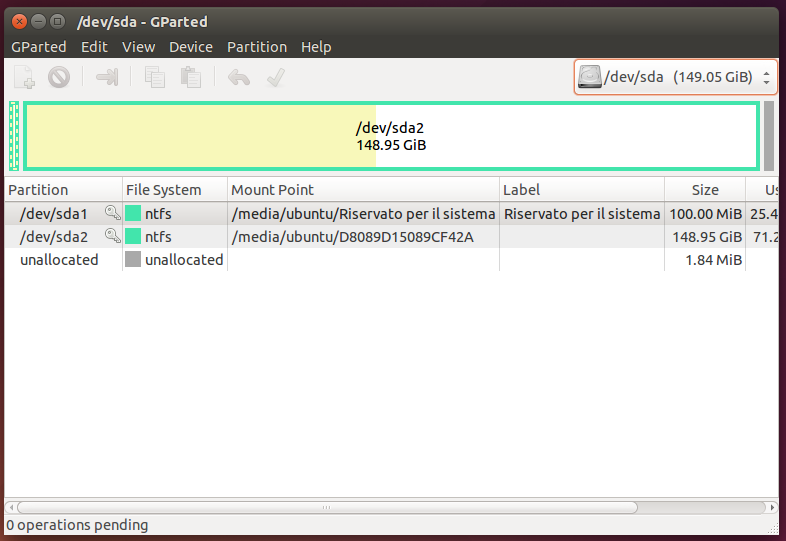Open the /dev/sda device dropdown
This screenshot has height=541, width=786.
[x=675, y=77]
